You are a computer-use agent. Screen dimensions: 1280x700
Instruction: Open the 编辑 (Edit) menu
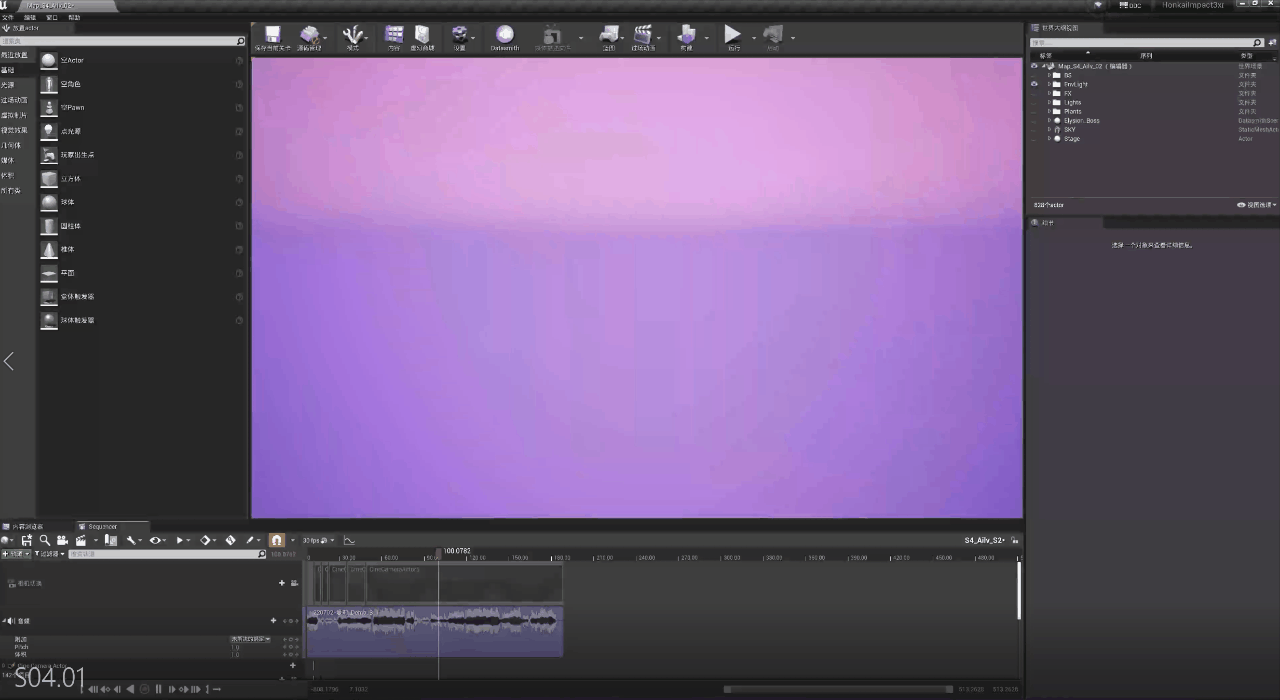click(30, 17)
